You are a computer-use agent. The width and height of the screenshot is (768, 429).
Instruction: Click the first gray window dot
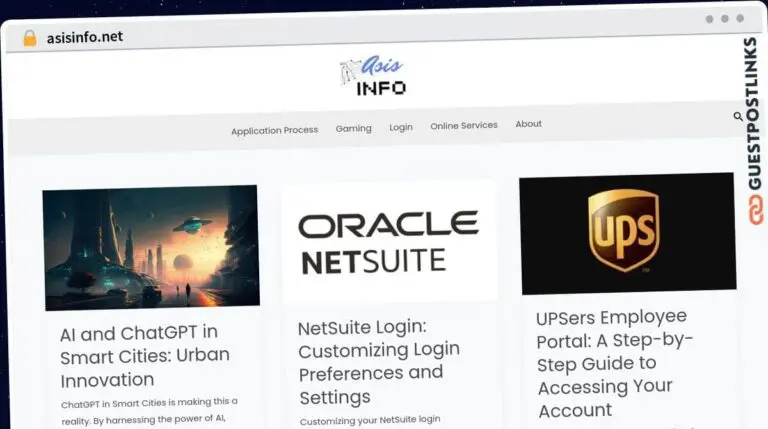710,19
